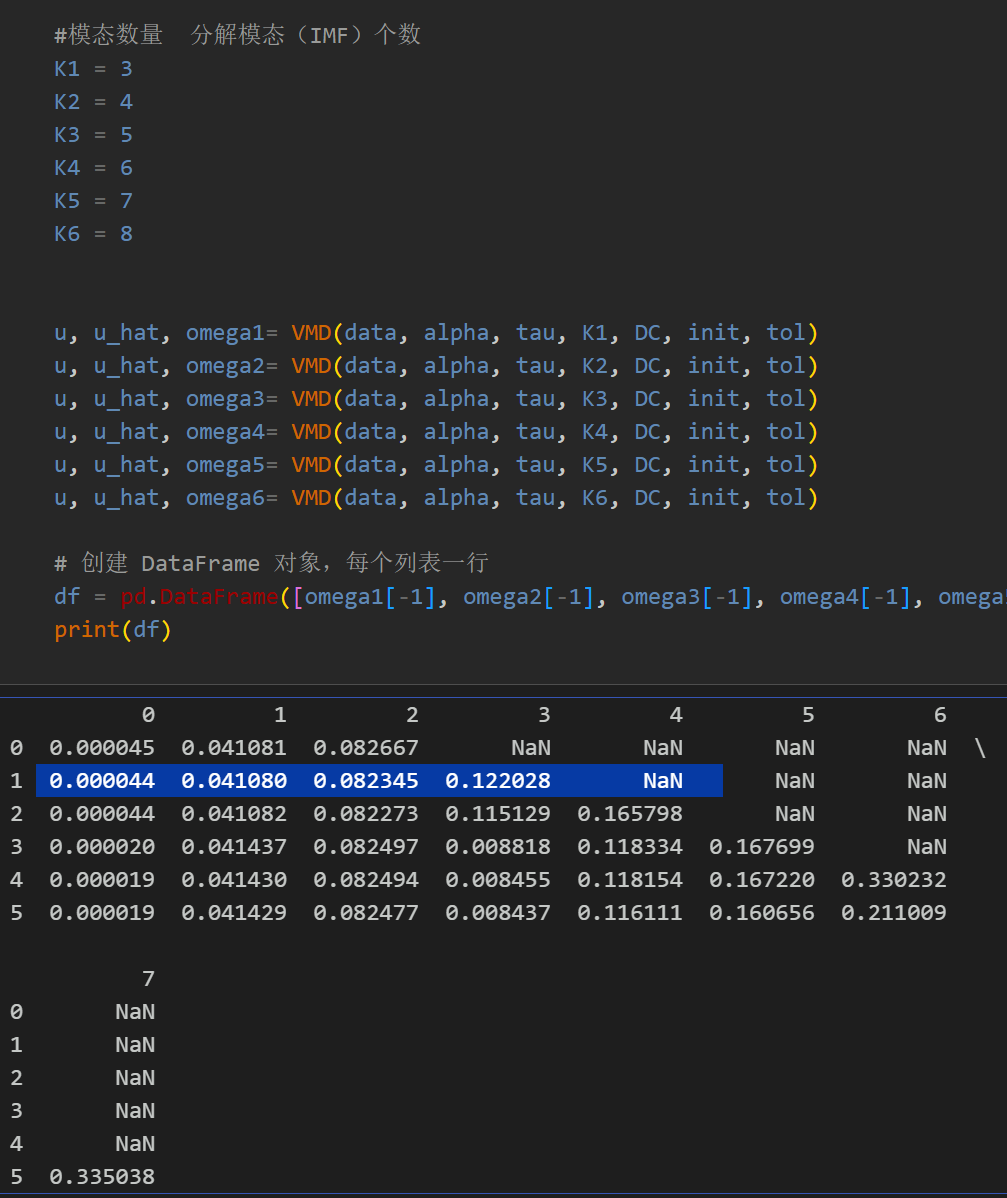The image size is (1007, 1198).
Task: Click output value 0.165798
Action: [x=630, y=814]
